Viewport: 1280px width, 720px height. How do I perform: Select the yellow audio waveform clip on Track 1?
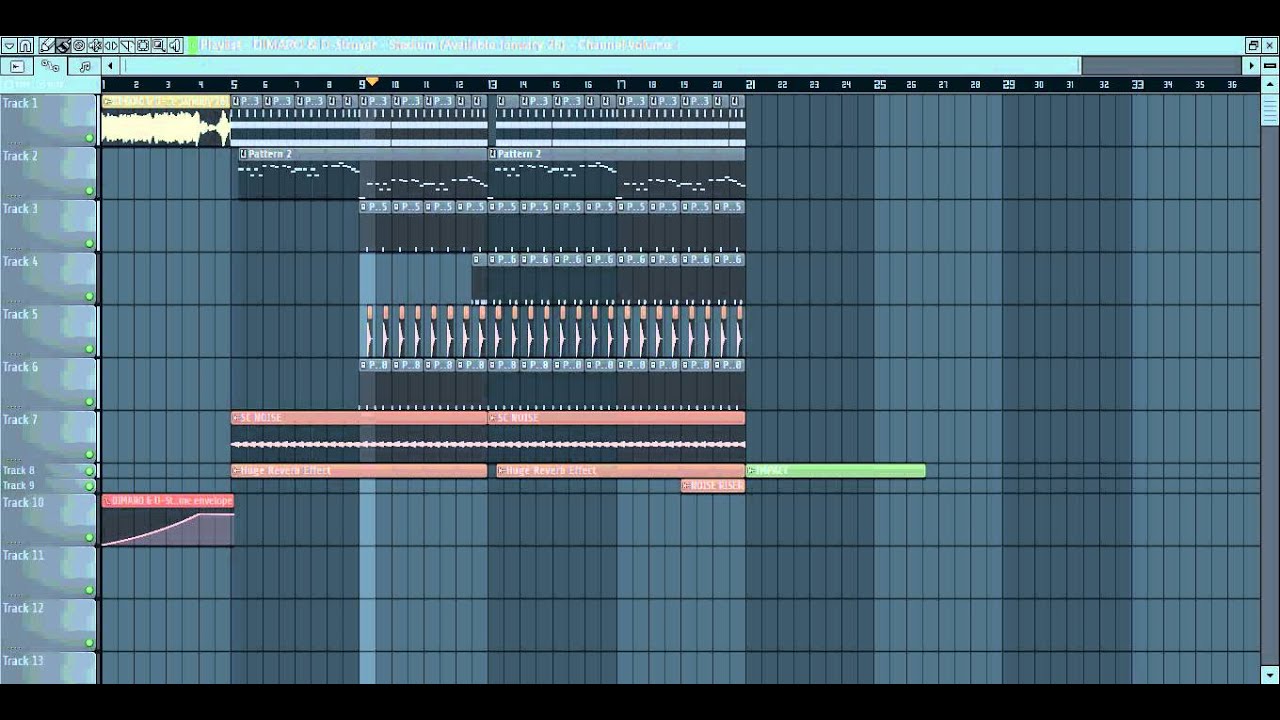pos(166,120)
